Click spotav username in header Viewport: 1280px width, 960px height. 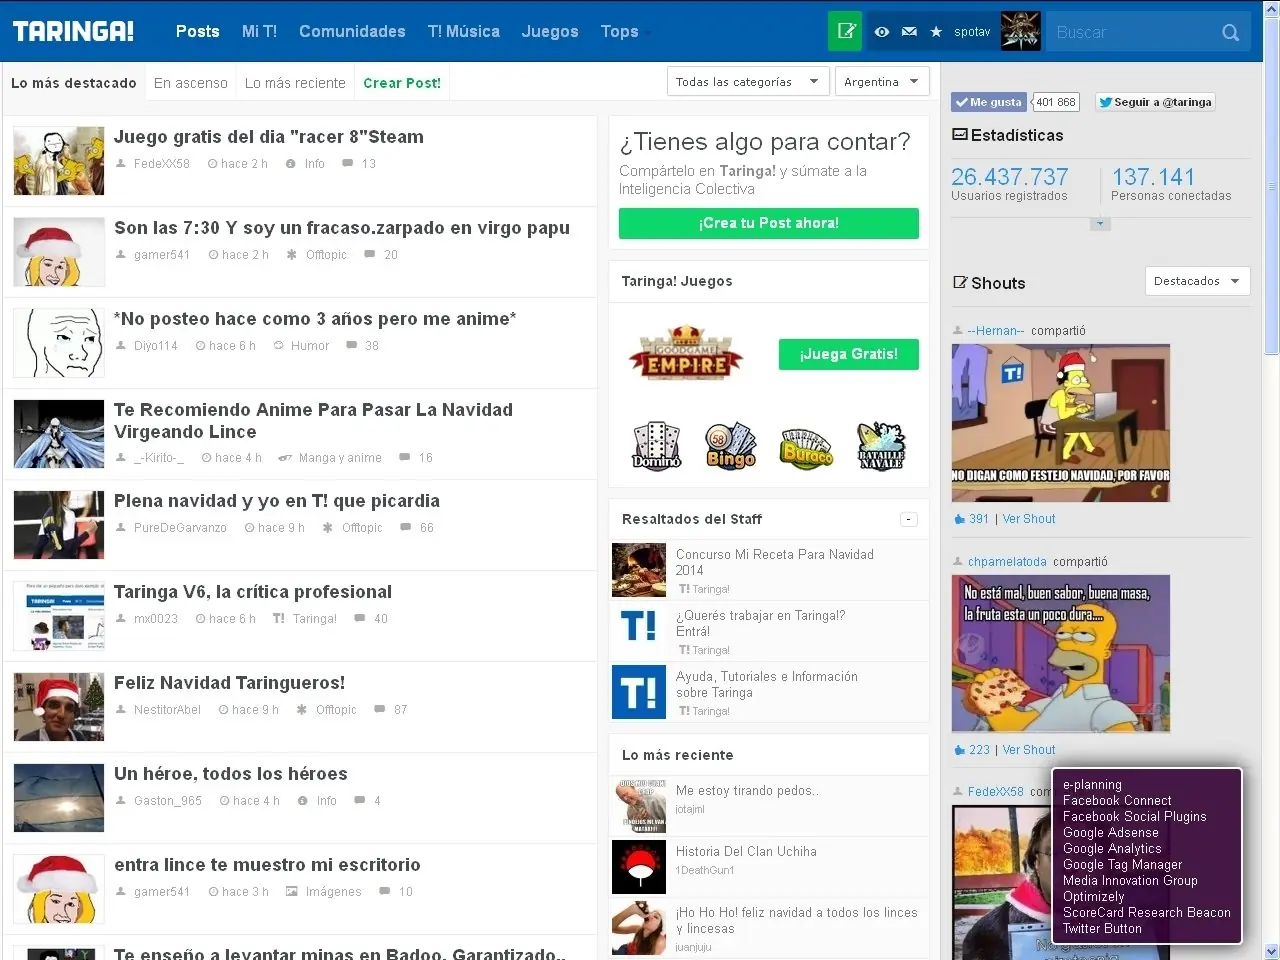(972, 32)
